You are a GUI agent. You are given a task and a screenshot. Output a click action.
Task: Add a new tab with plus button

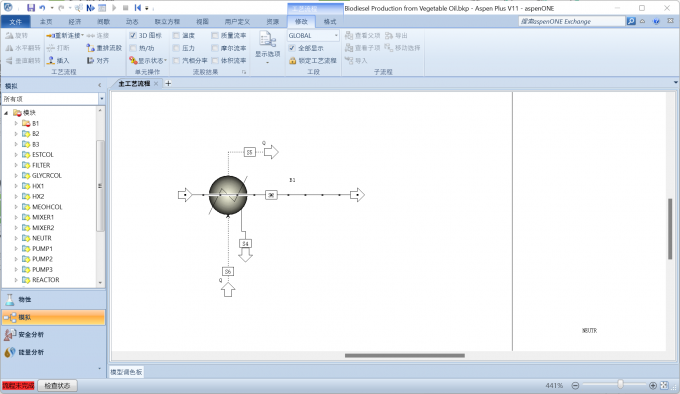(168, 84)
